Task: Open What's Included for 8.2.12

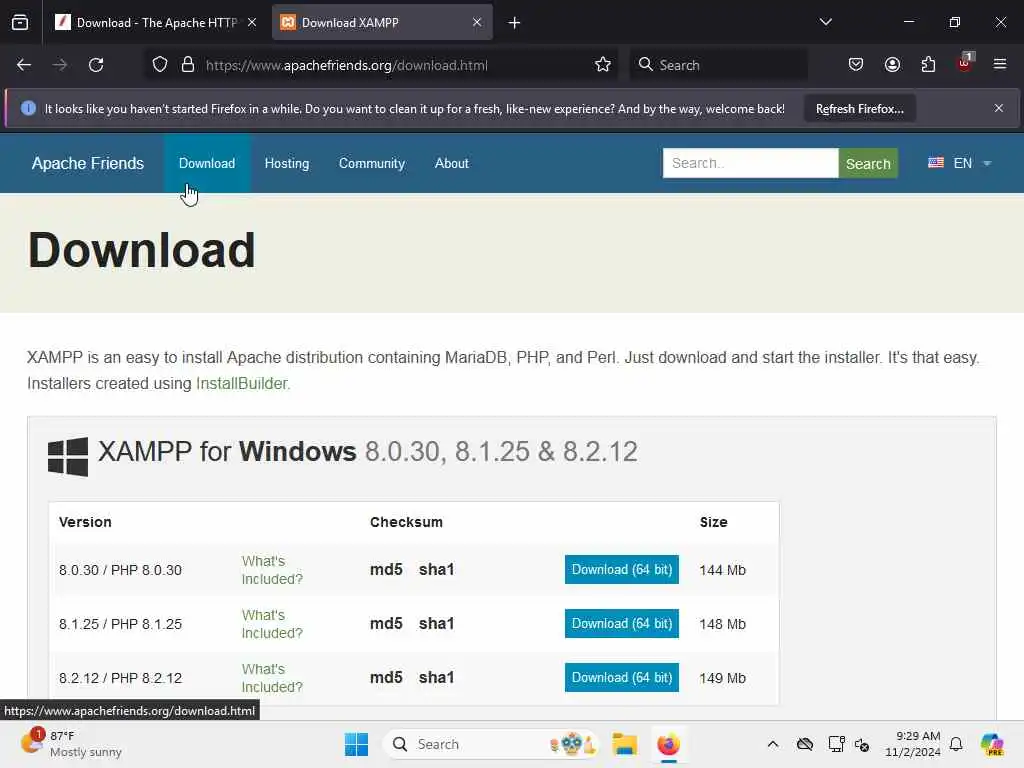Action: pos(272,679)
